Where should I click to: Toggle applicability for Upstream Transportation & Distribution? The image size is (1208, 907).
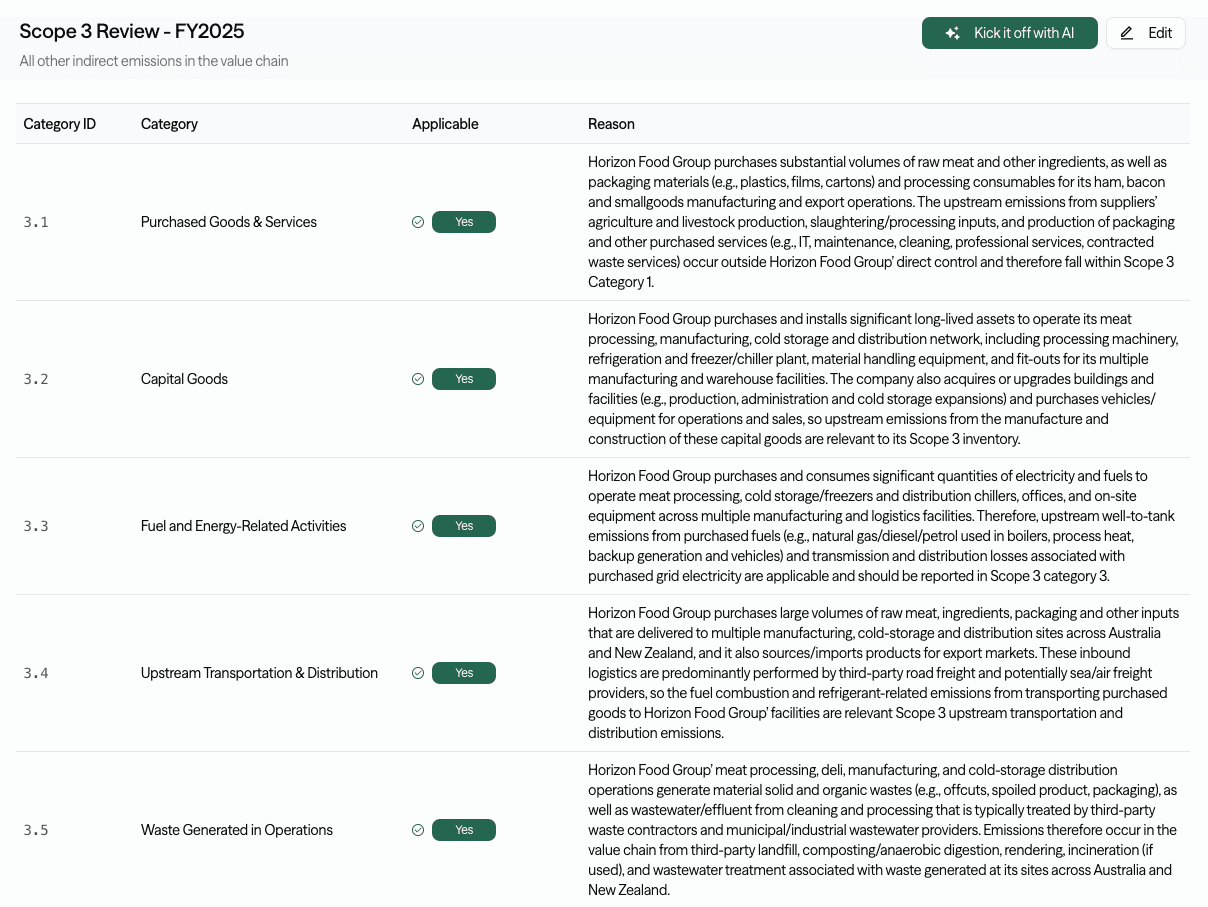click(464, 673)
